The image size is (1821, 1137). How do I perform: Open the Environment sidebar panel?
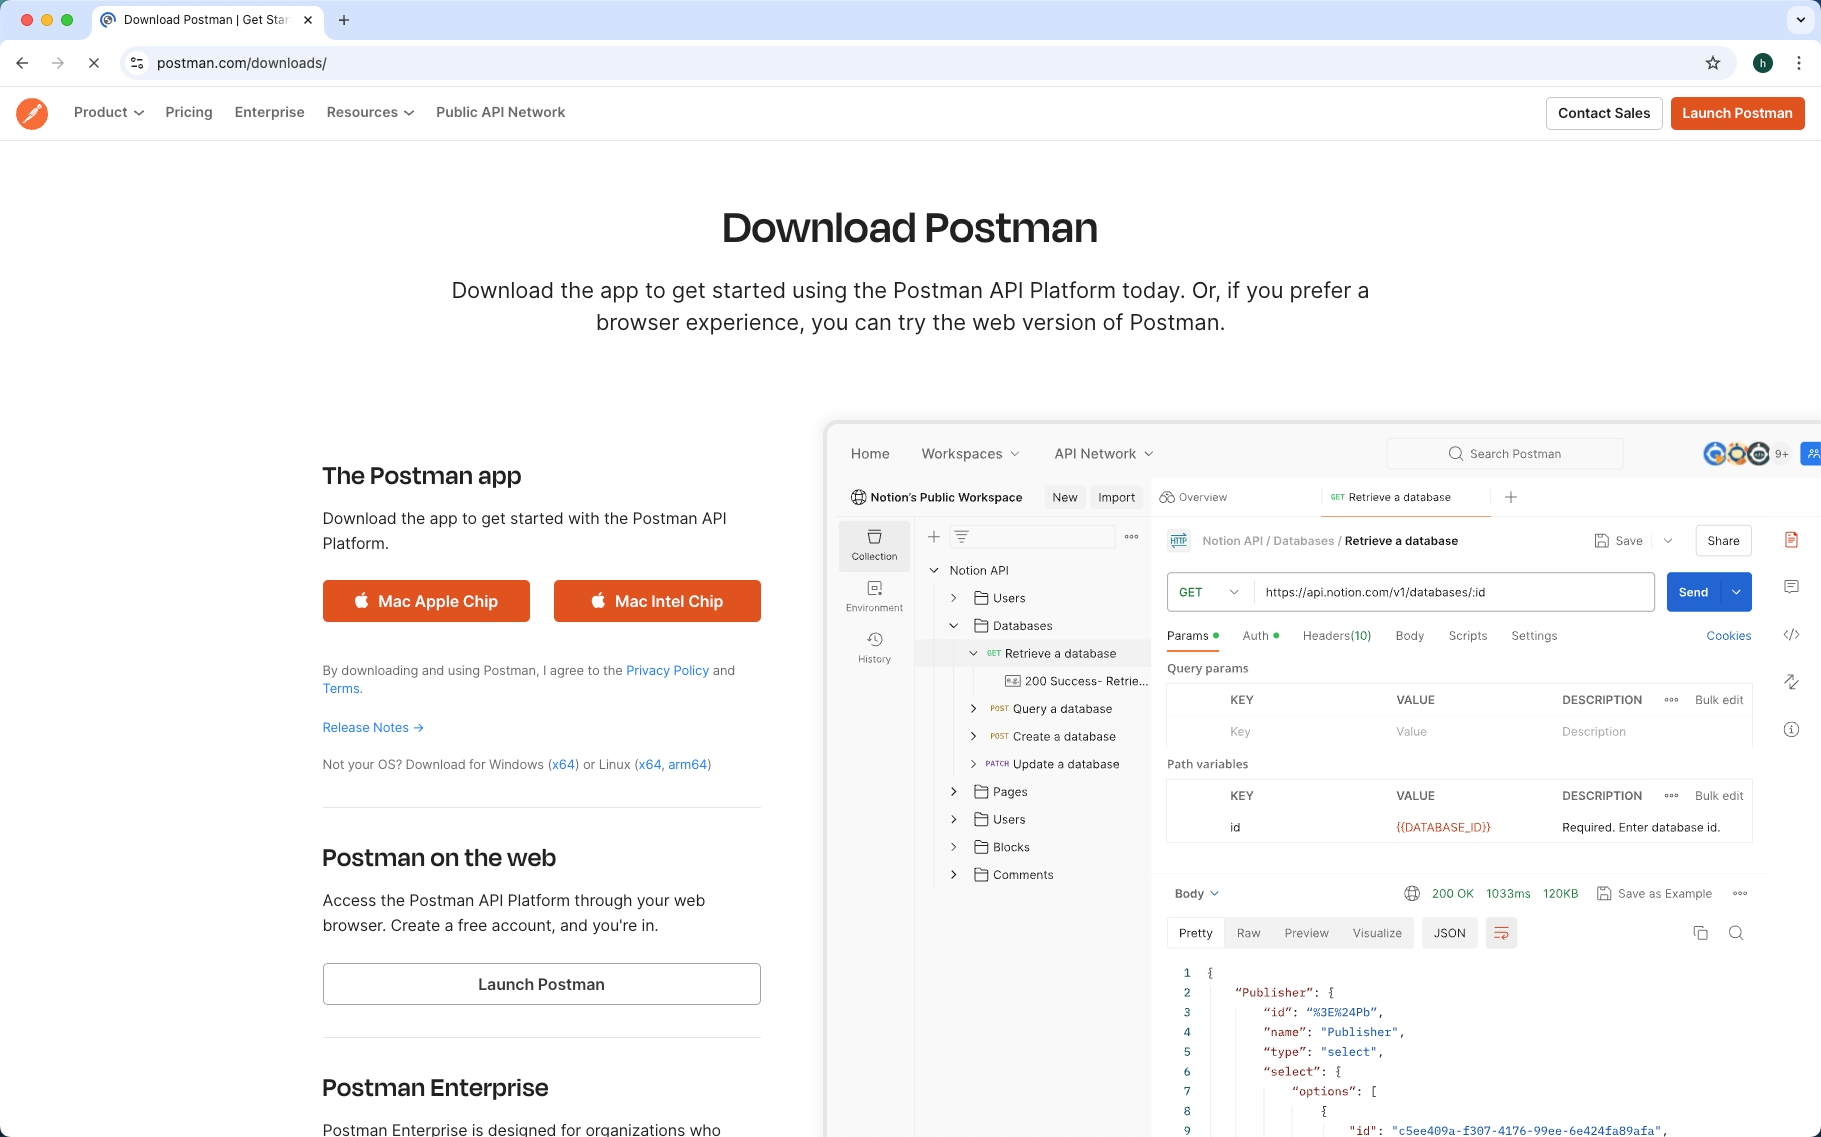pos(873,596)
